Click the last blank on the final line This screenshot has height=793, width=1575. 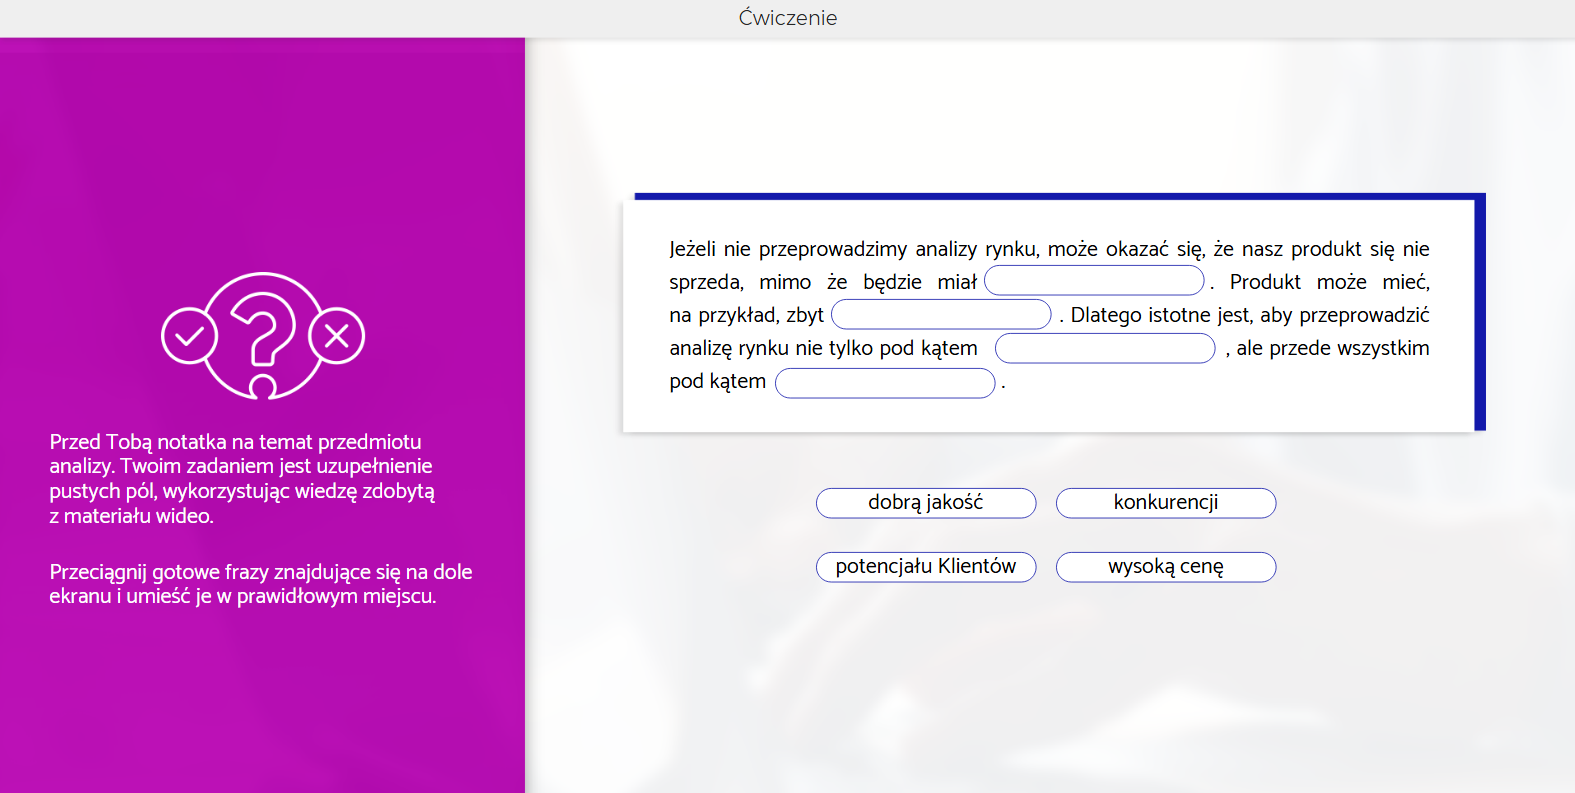point(885,383)
